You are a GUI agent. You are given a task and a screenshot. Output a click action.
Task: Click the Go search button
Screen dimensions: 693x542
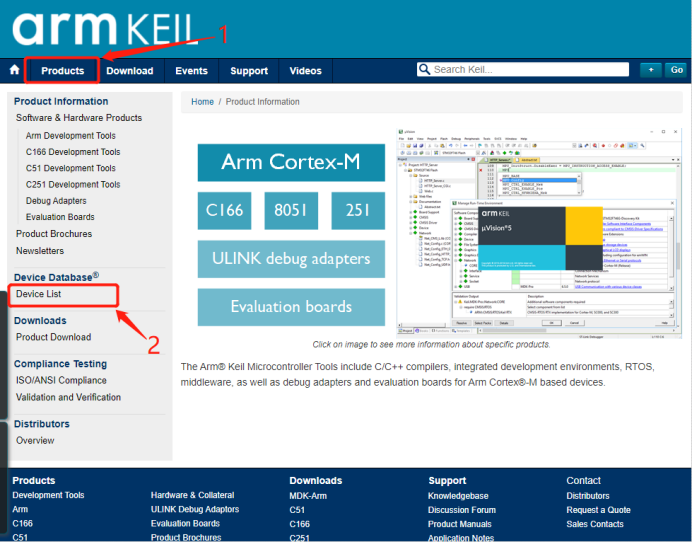(676, 70)
